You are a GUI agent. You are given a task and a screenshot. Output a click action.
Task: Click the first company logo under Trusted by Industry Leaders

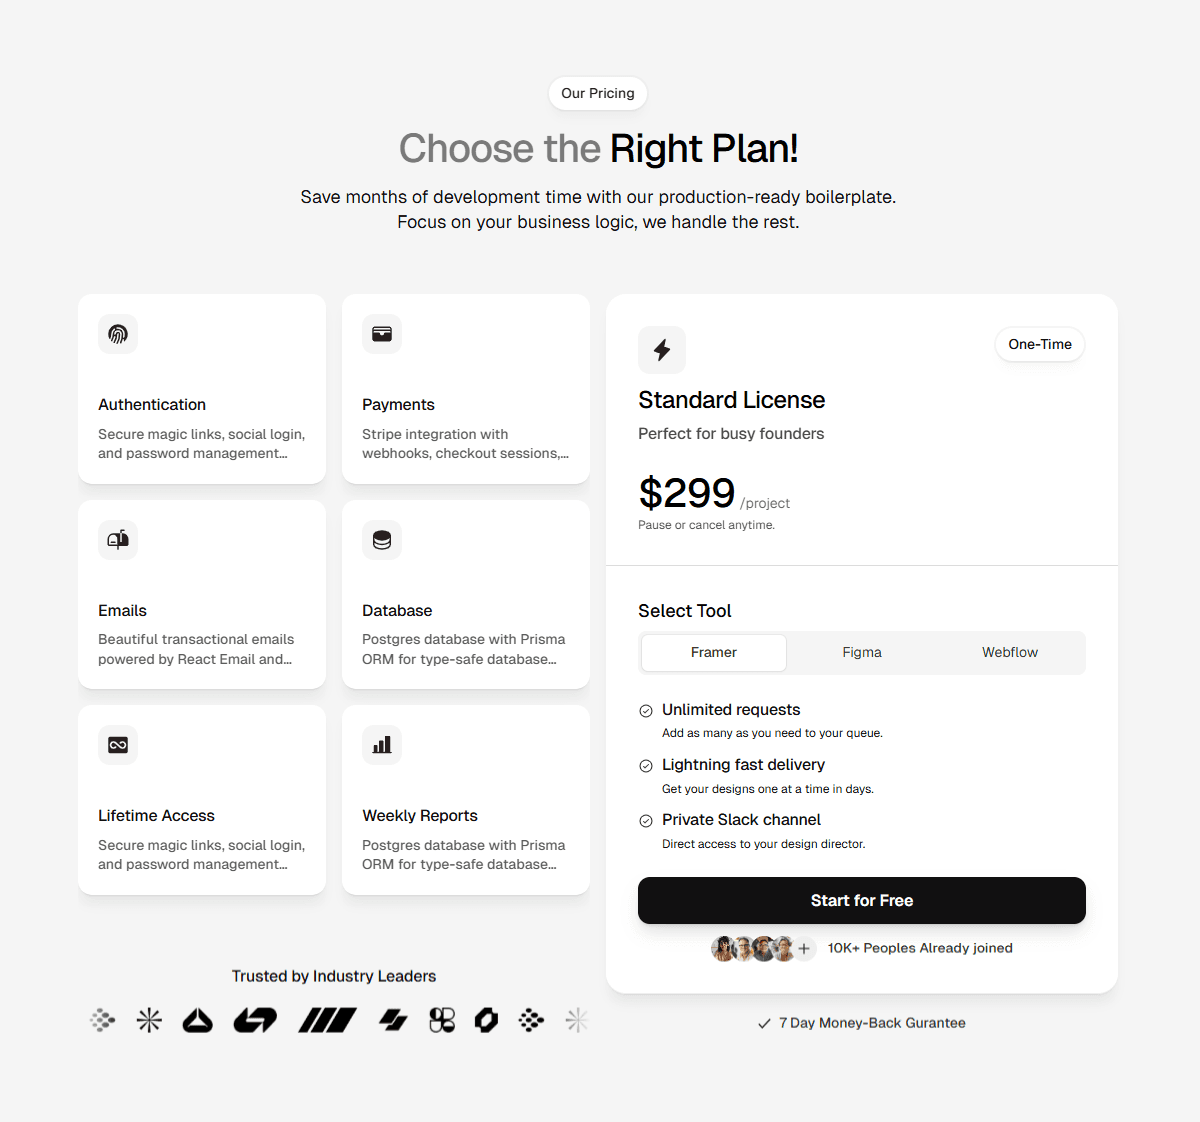(x=102, y=1020)
